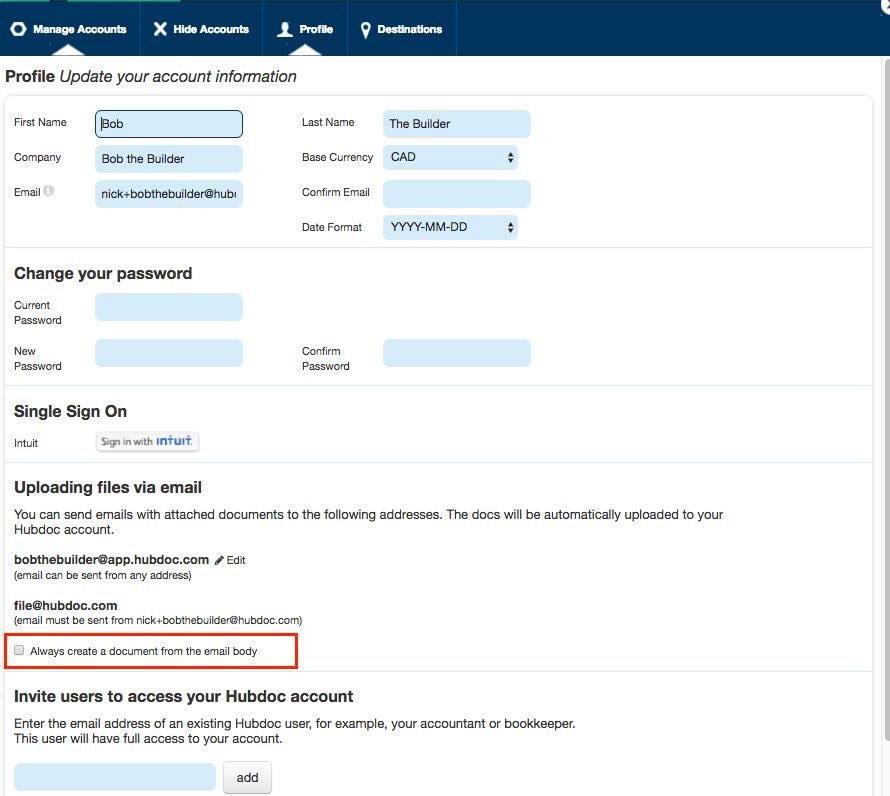Screen dimensions: 890x796
Task: Click the pencil Edit icon for the upload email
Action: [x=218, y=560]
